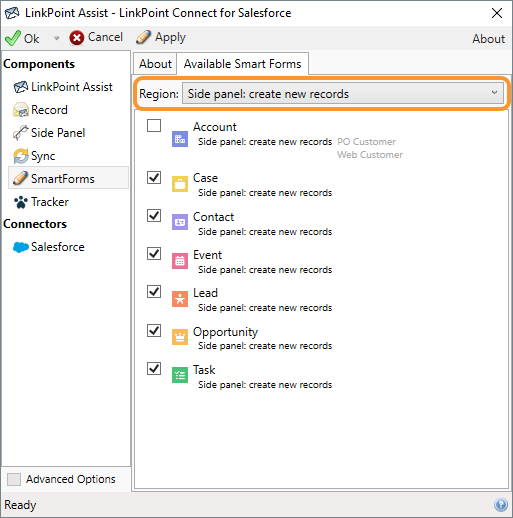
Task: Expand the Ok button dropdown arrow
Action: (56, 38)
